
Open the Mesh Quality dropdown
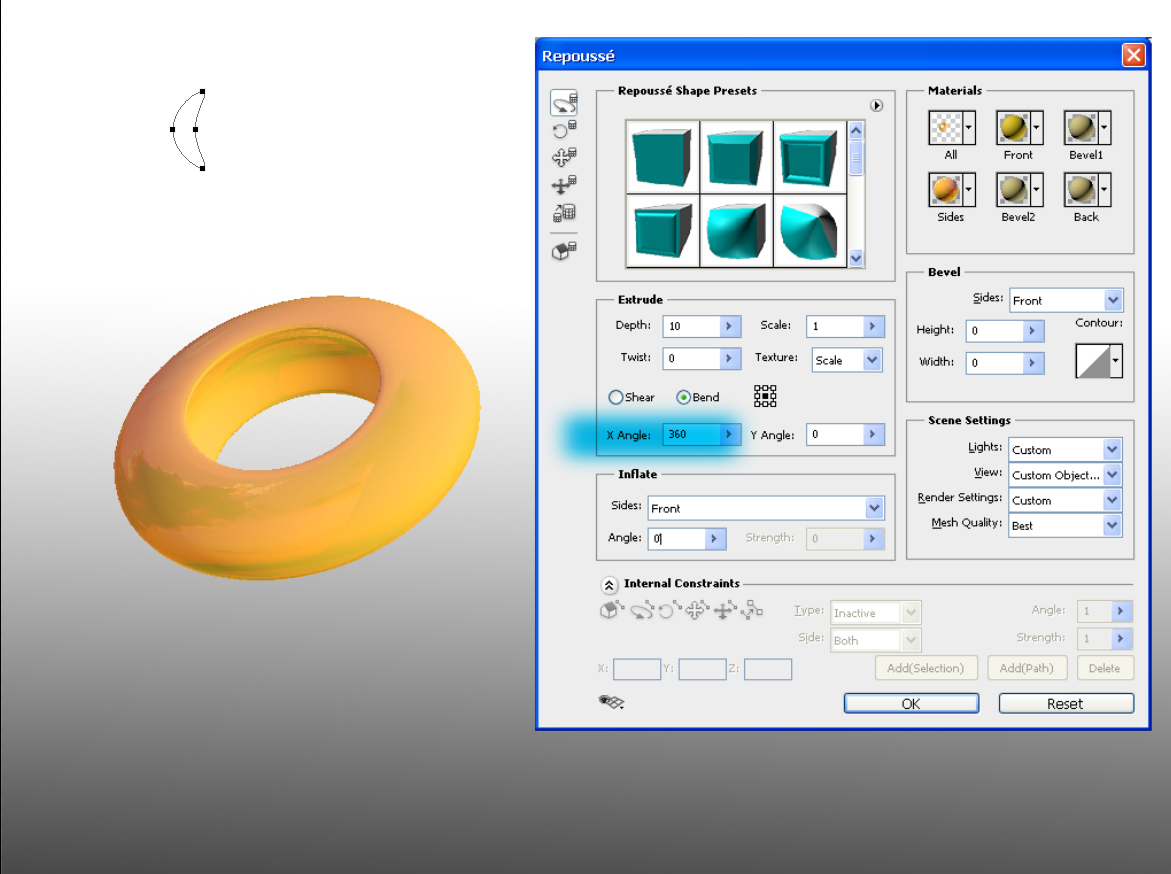(x=1065, y=526)
